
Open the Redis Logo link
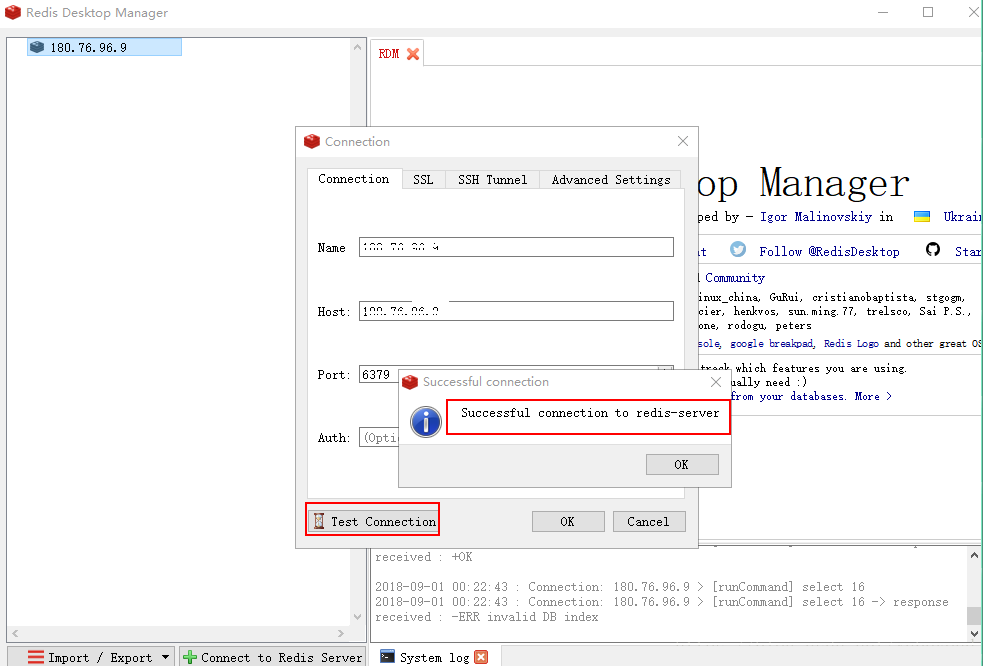pos(851,343)
